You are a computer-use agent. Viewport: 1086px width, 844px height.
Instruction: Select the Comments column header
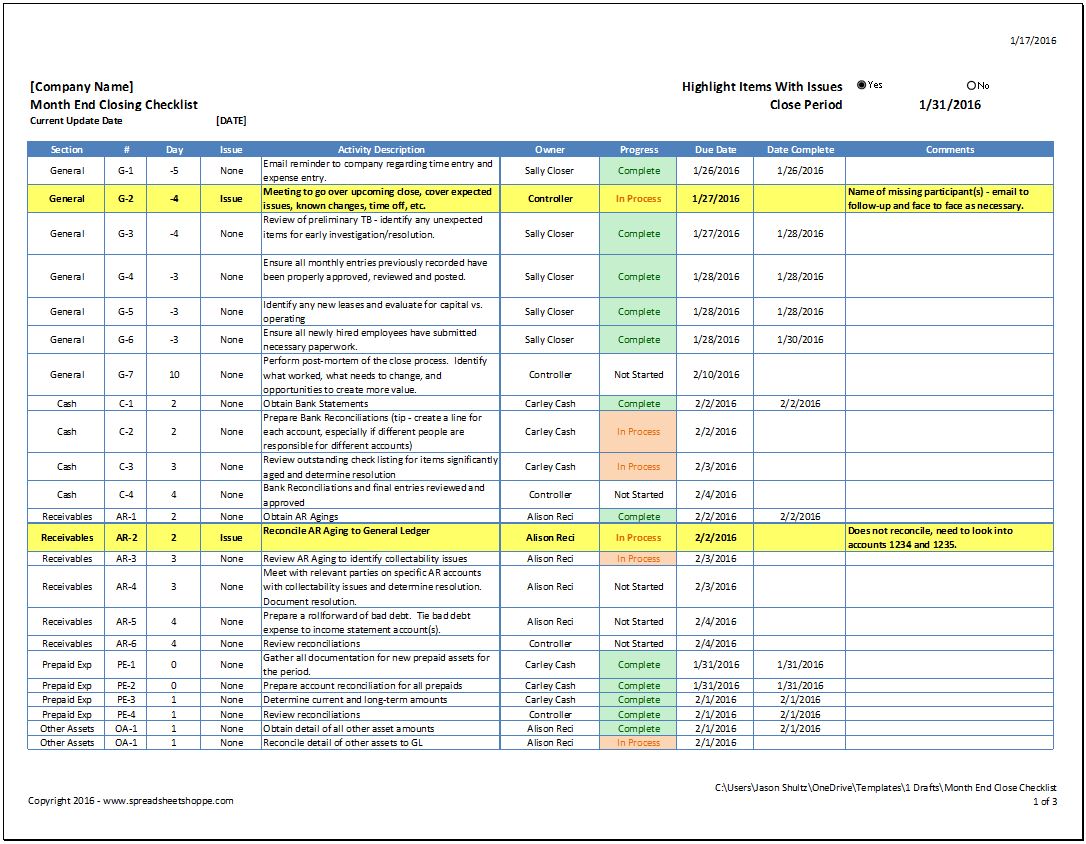[949, 150]
